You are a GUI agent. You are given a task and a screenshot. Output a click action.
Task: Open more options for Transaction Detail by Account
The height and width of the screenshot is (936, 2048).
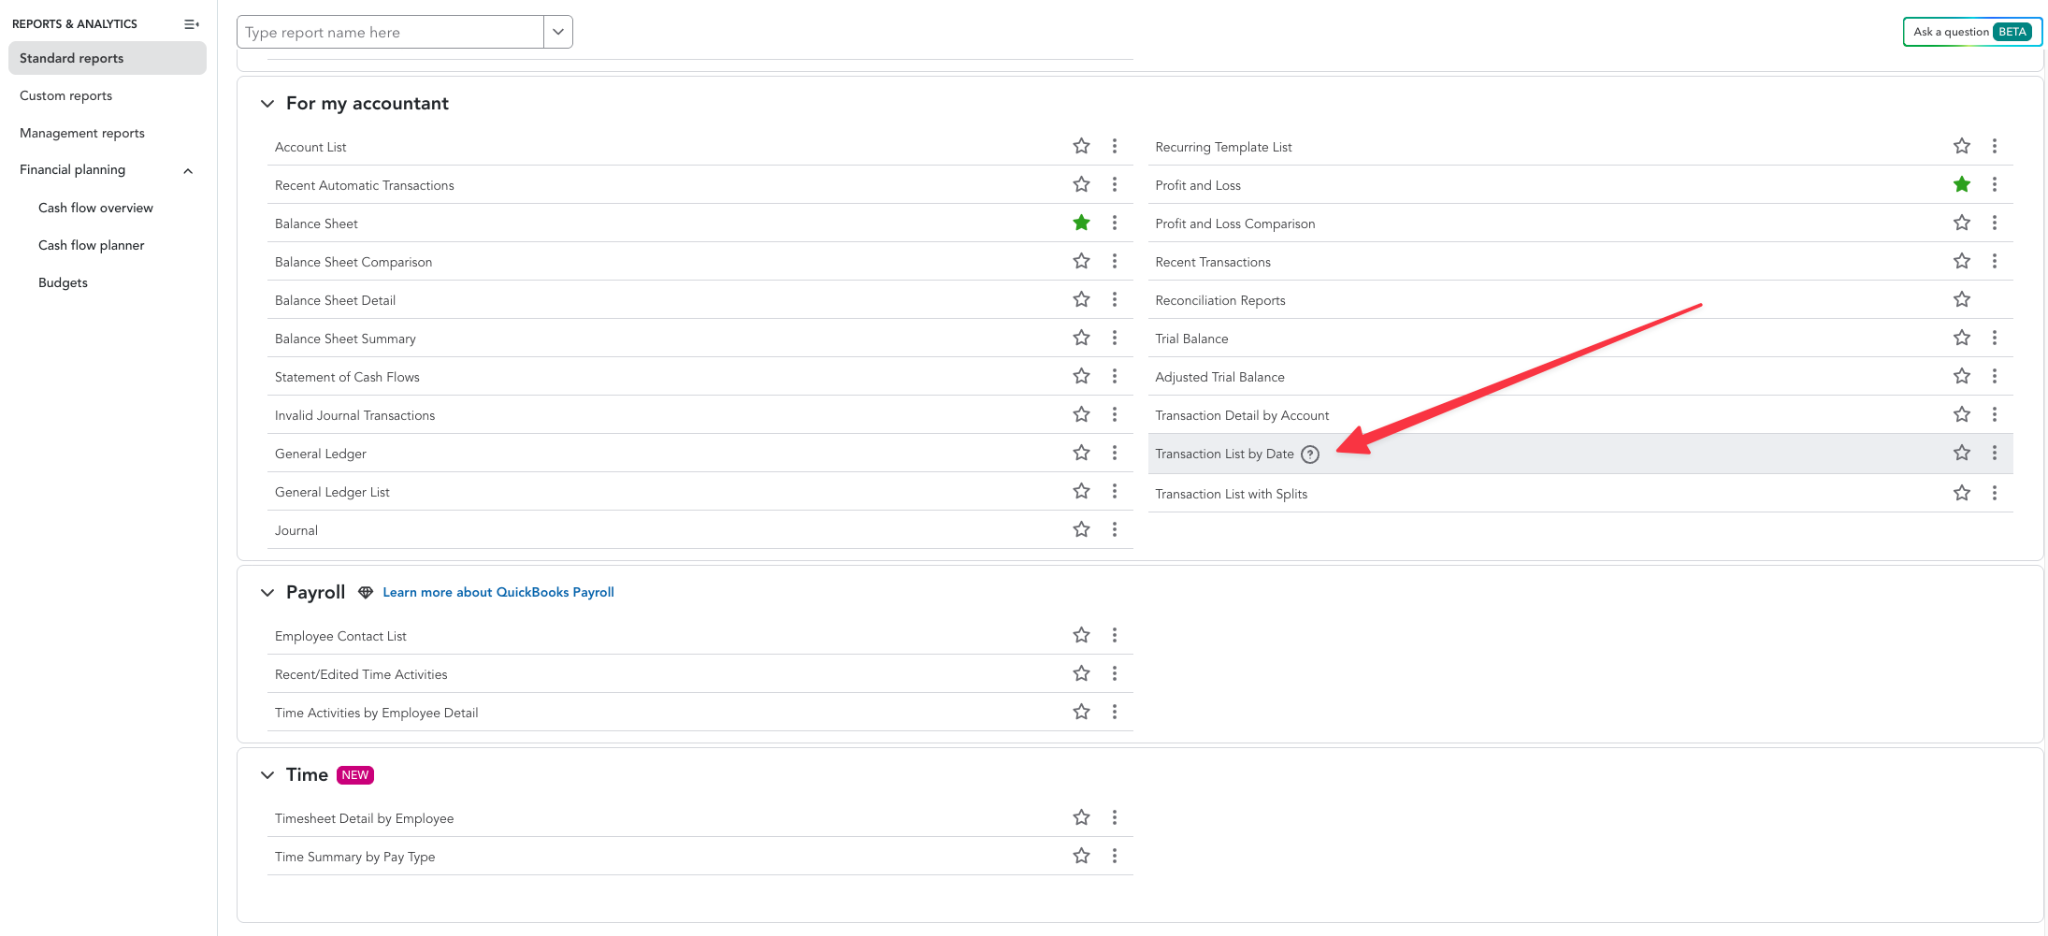pos(1994,414)
